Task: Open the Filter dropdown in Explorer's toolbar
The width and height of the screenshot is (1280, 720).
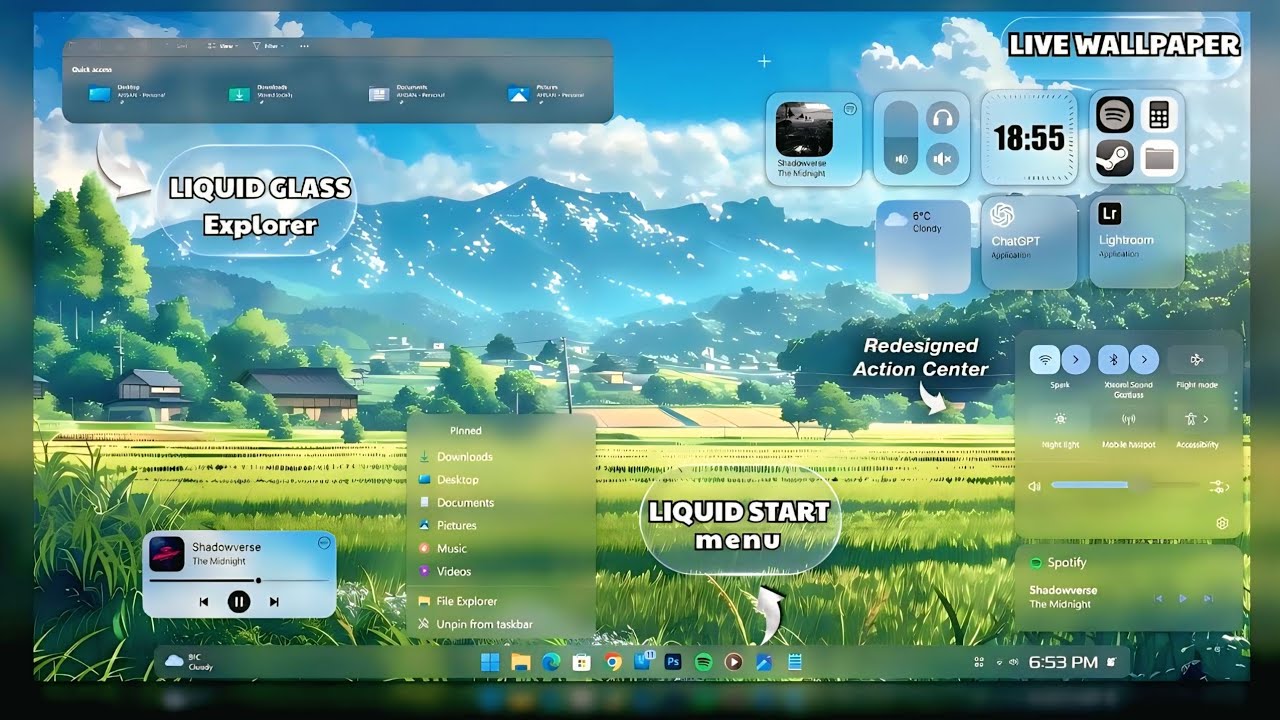Action: (x=267, y=46)
